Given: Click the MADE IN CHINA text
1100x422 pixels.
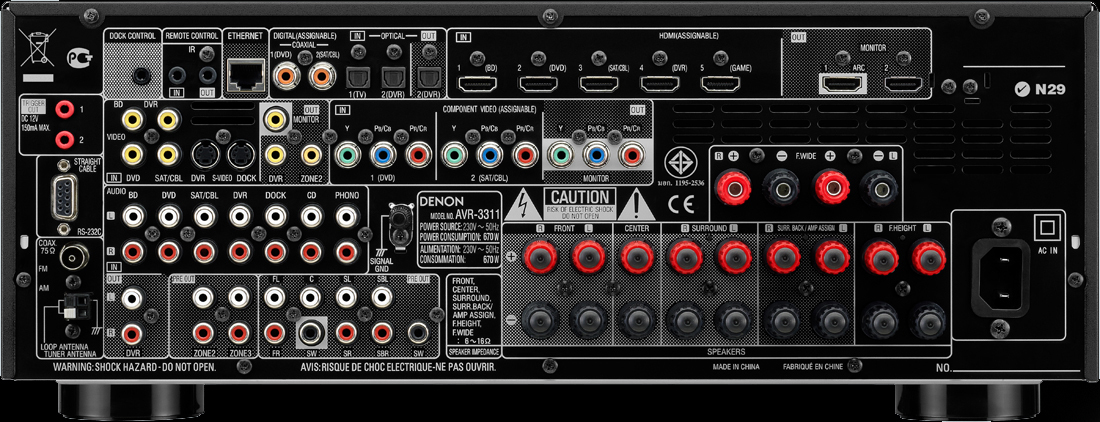Looking at the screenshot, I should [735, 366].
